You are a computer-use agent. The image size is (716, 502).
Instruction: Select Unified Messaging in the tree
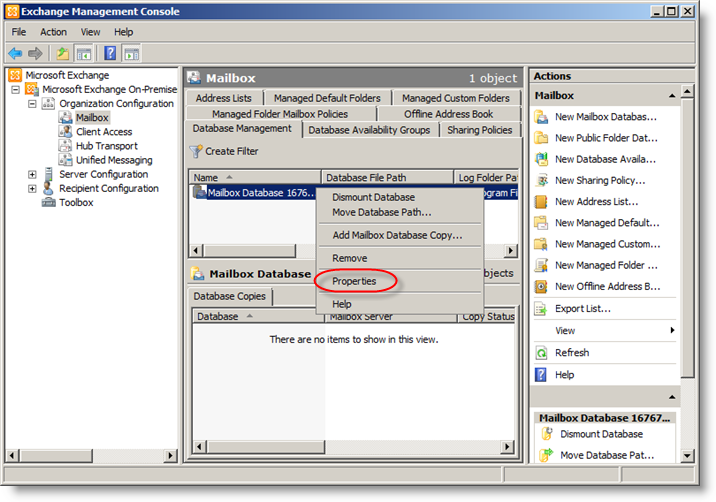(114, 160)
